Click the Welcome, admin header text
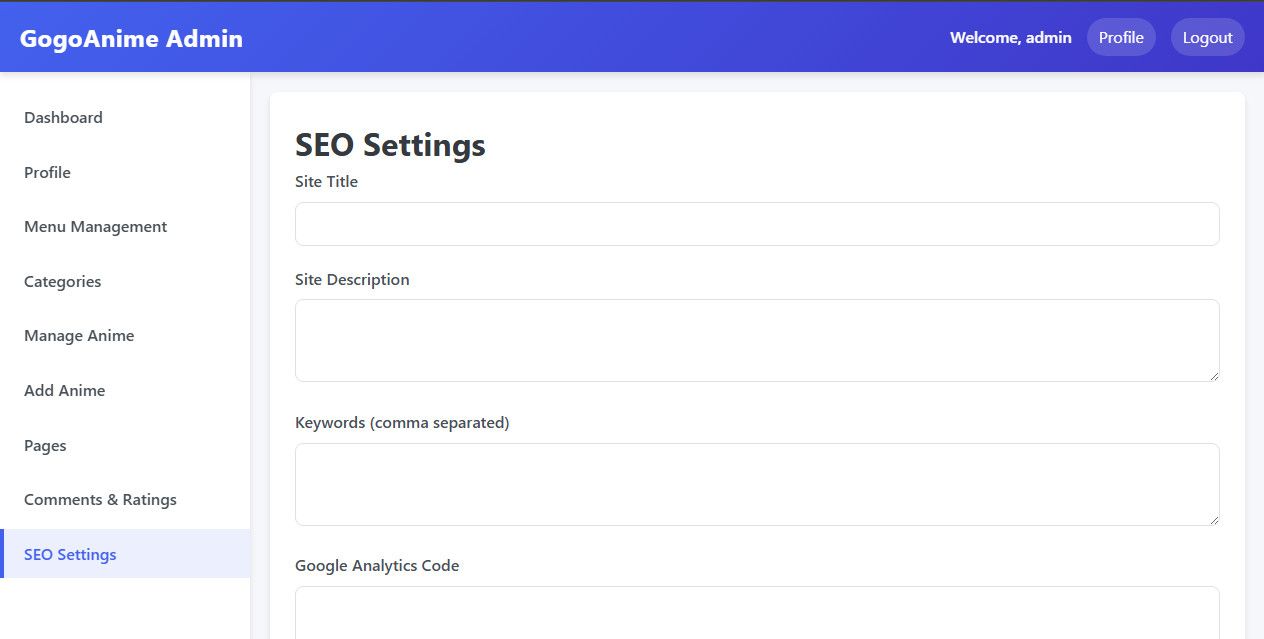This screenshot has width=1264, height=639. click(x=1010, y=38)
